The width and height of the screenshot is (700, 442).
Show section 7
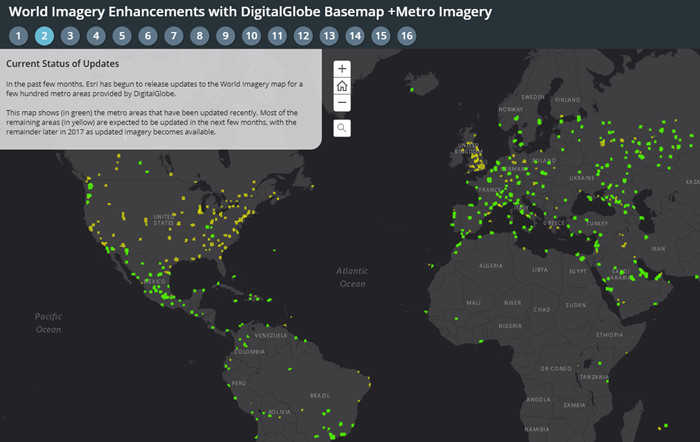(x=174, y=36)
